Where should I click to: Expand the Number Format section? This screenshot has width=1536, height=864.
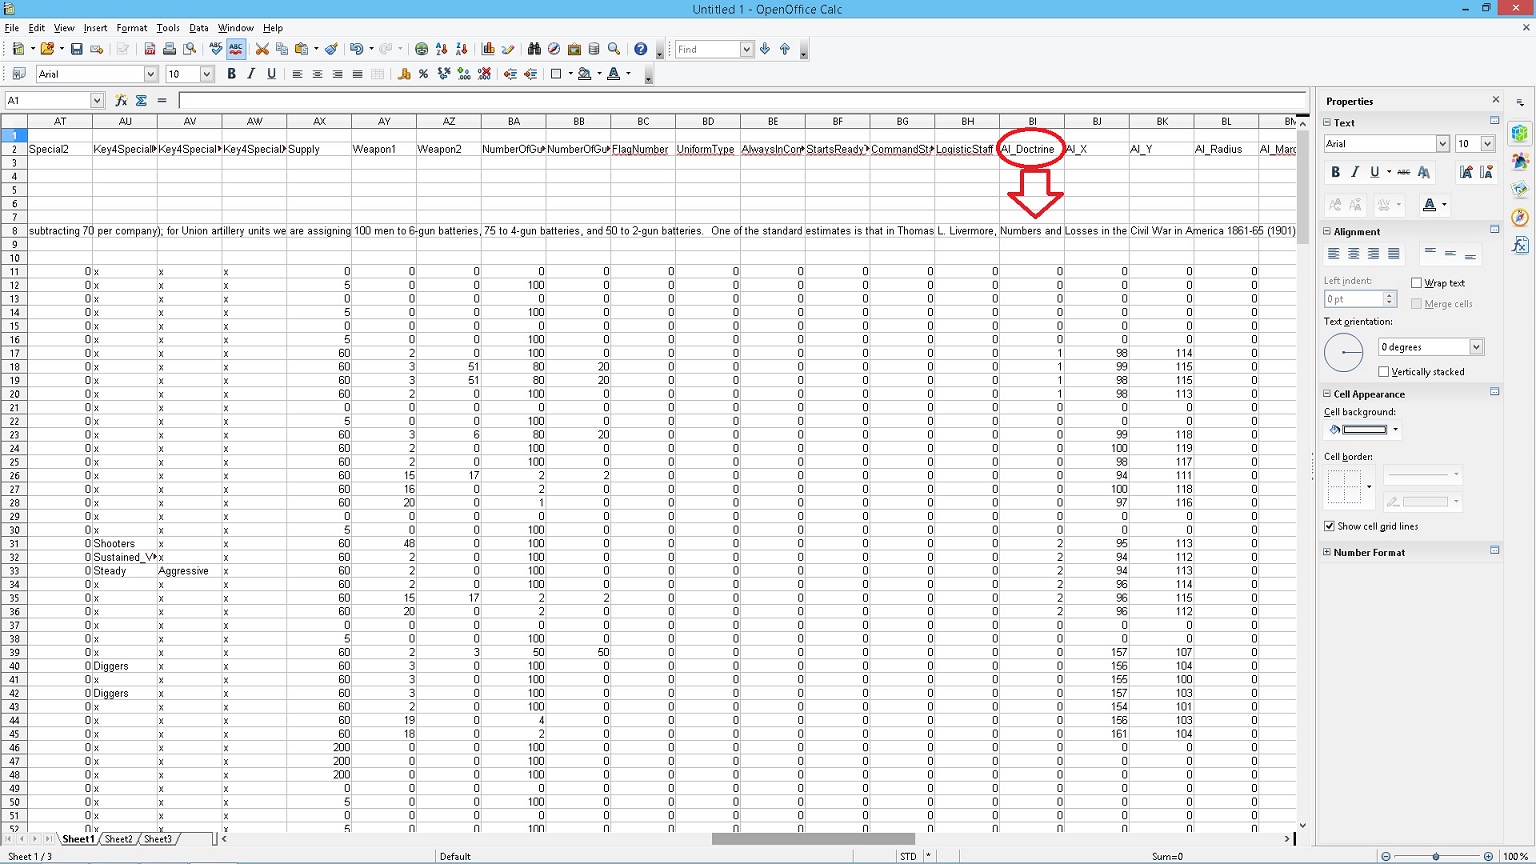1327,552
